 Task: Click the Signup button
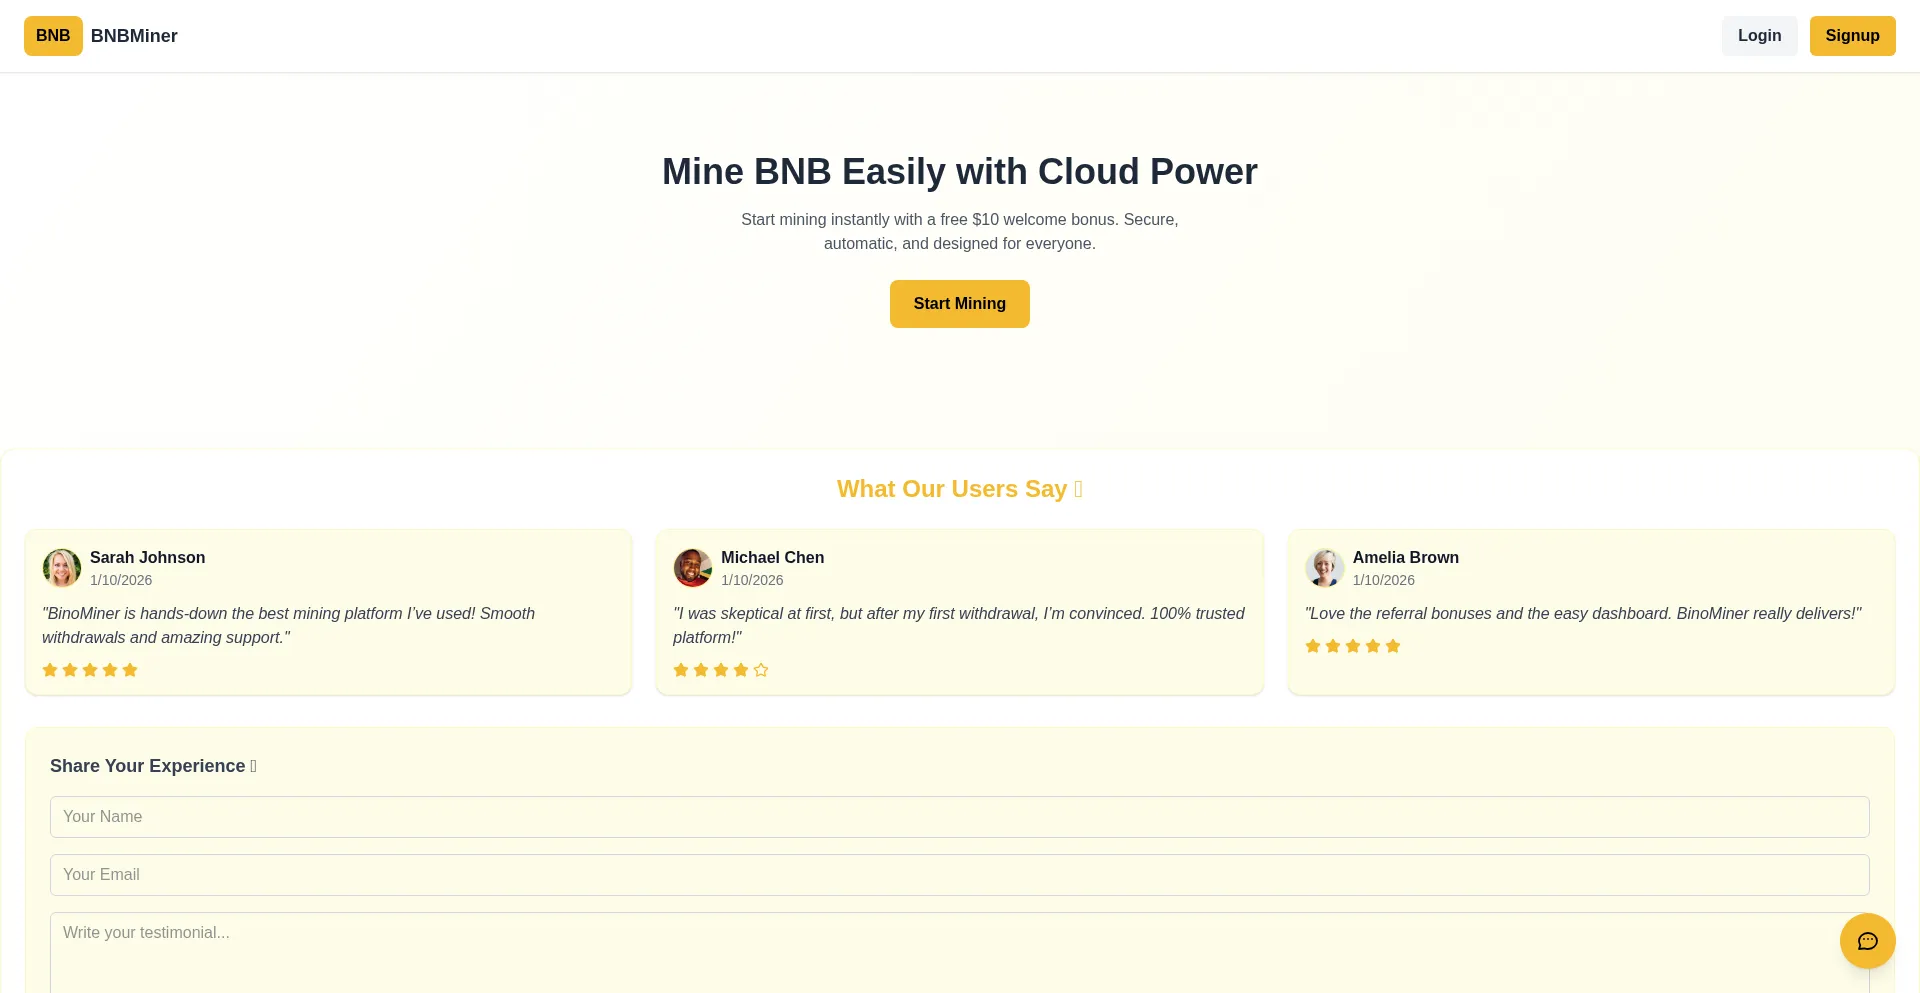tap(1852, 35)
